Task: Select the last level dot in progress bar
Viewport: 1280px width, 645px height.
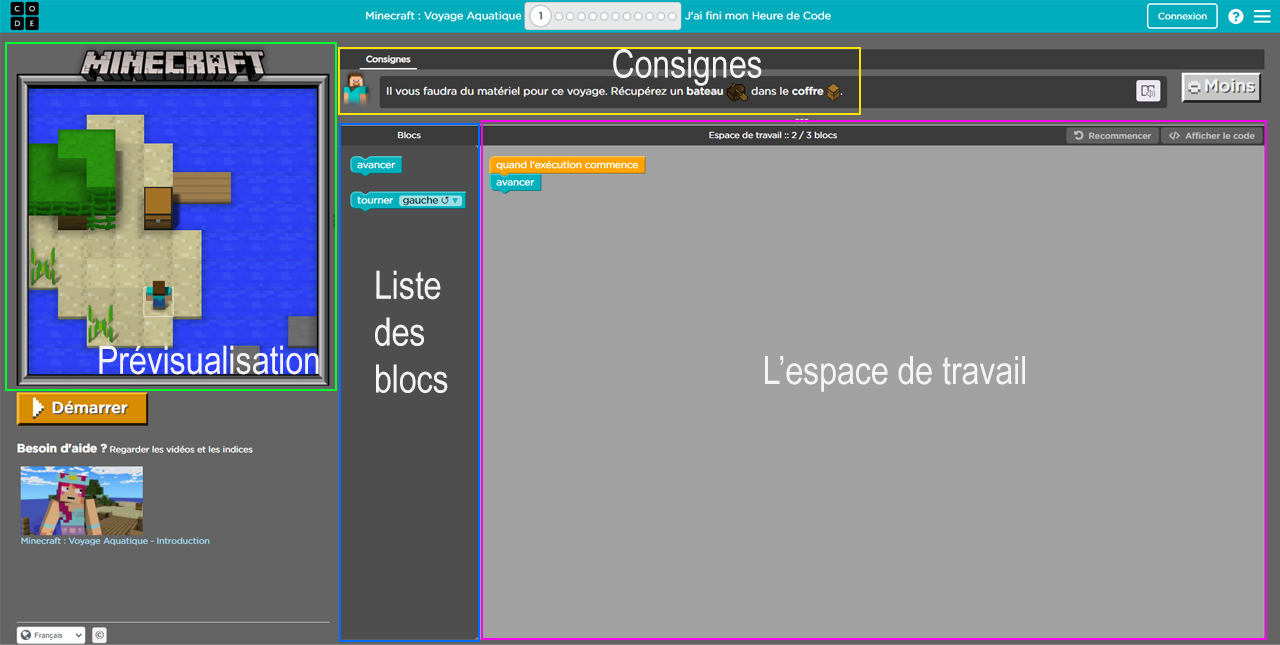Action: click(673, 16)
